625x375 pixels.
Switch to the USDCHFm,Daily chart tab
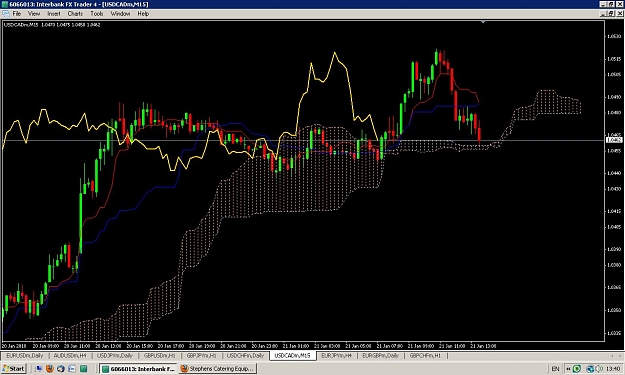tap(246, 355)
